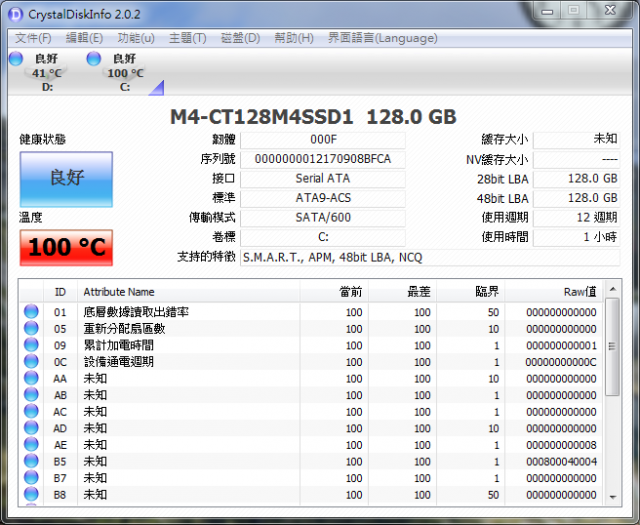Click the Attribute Name column header
This screenshot has height=525, width=640.
pos(189,292)
